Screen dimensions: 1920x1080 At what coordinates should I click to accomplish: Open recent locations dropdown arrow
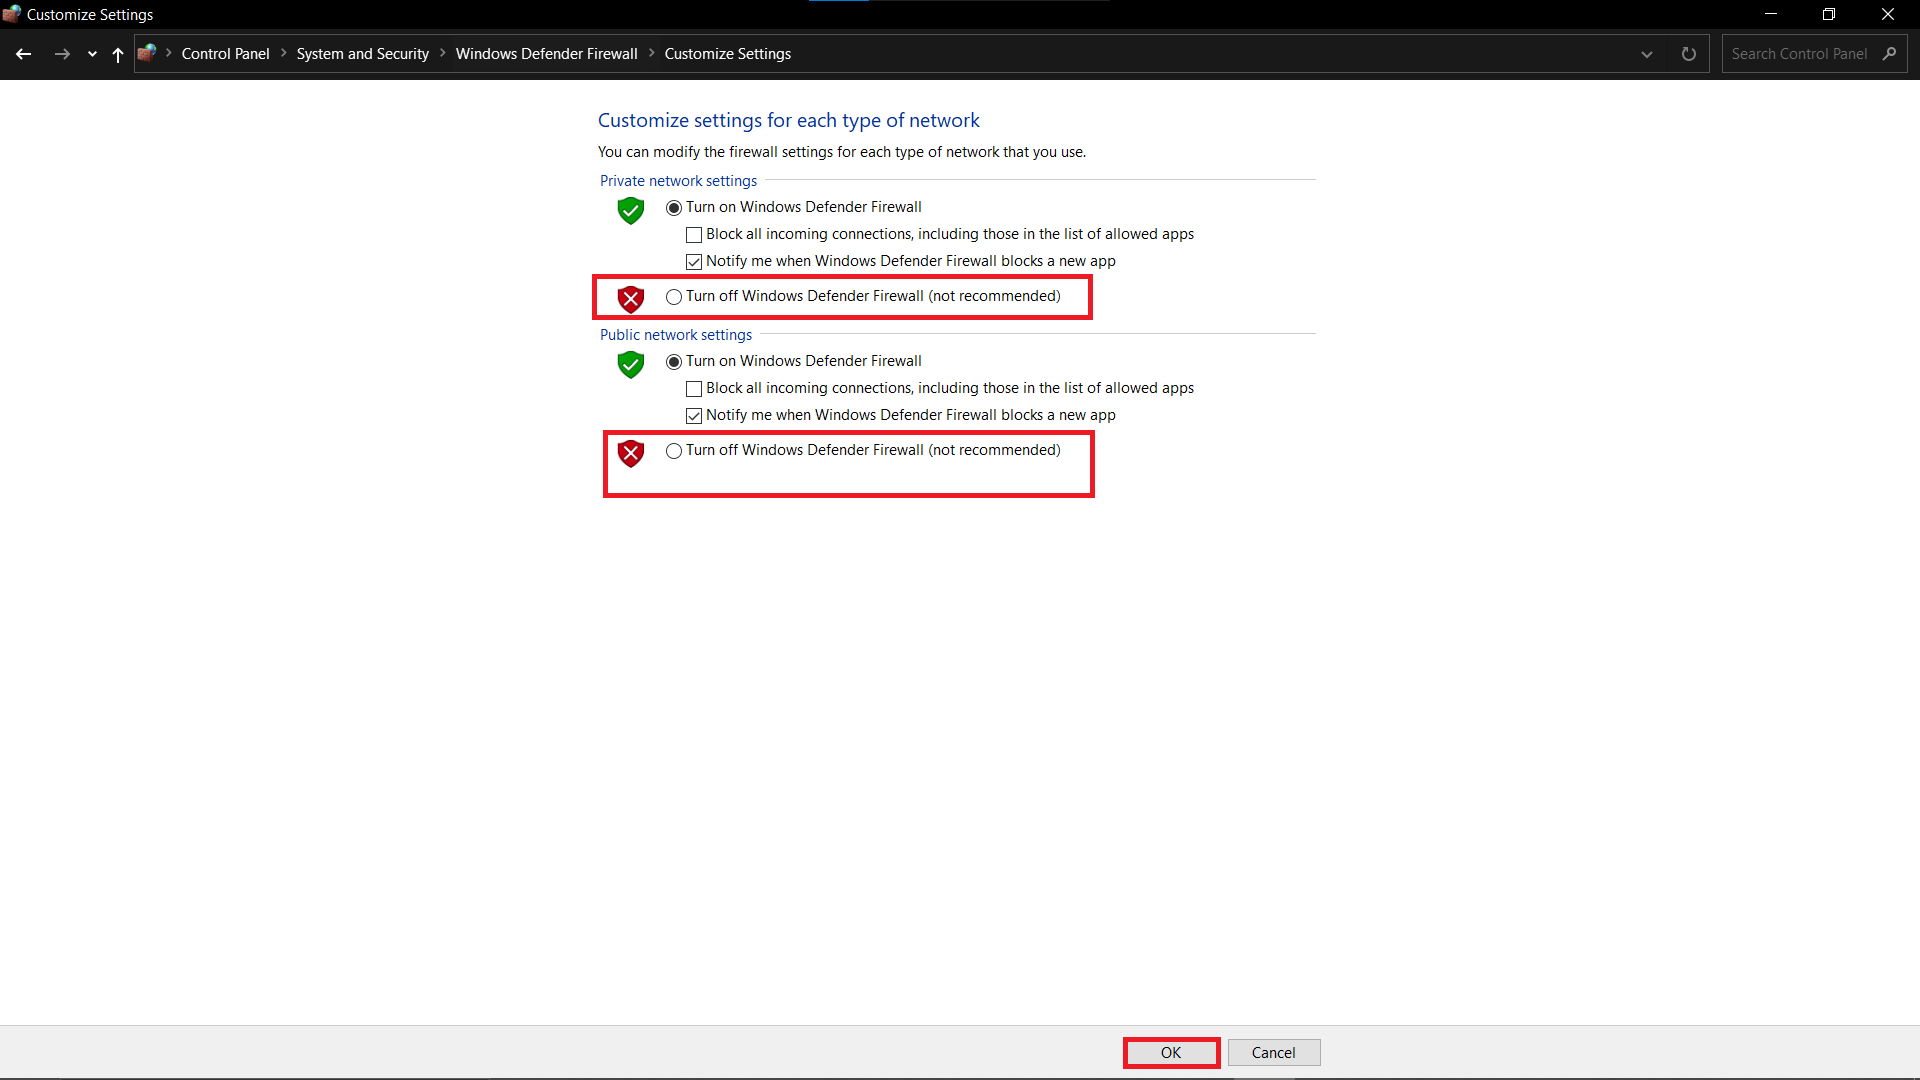[x=92, y=54]
